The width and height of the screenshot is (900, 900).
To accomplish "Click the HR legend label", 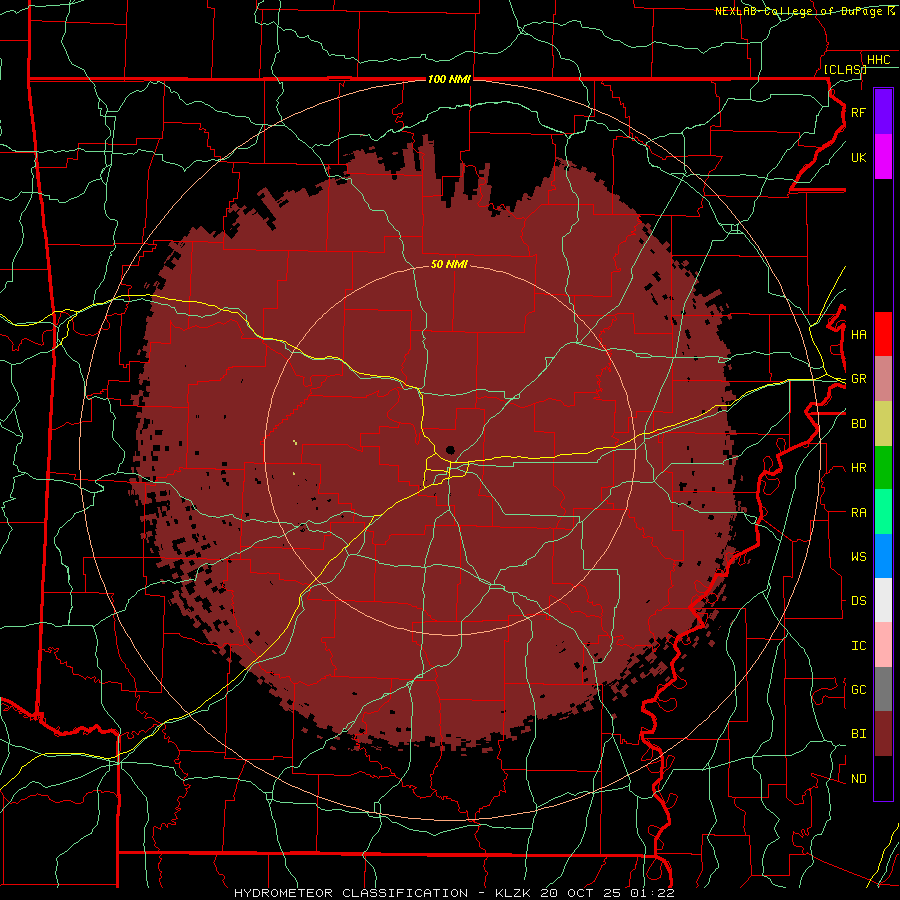I will [859, 468].
